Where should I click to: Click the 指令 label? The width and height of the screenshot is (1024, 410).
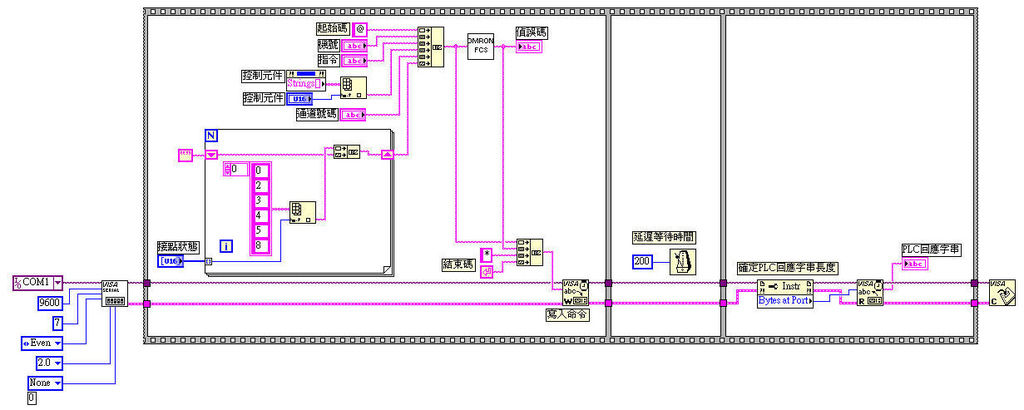click(327, 60)
